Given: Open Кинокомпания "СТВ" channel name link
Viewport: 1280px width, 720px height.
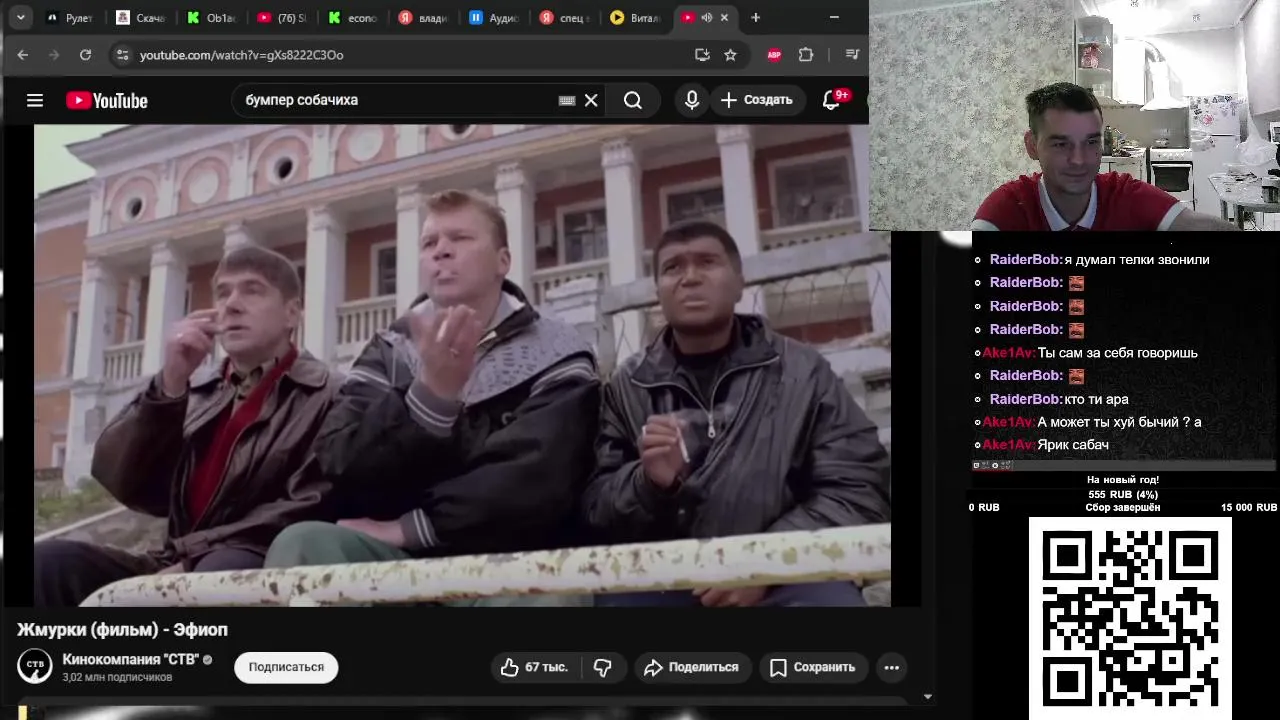Looking at the screenshot, I should point(131,659).
